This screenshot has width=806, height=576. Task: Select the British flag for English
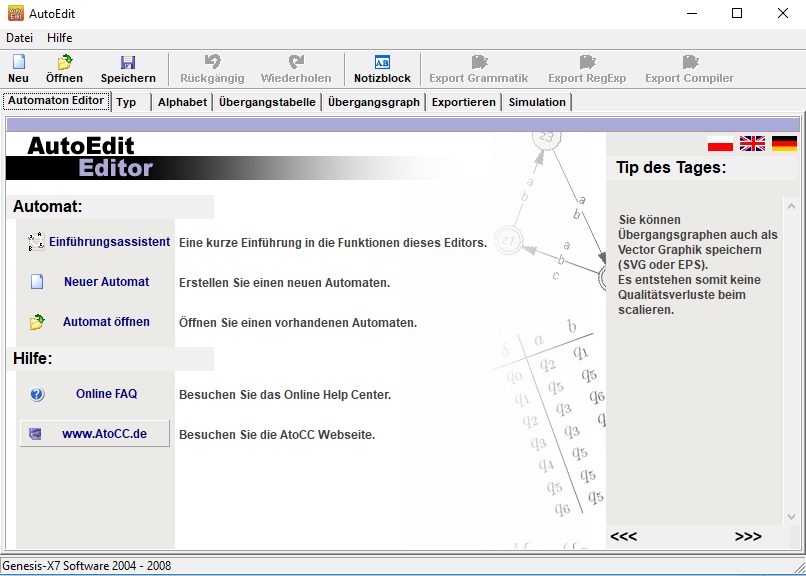[x=752, y=142]
